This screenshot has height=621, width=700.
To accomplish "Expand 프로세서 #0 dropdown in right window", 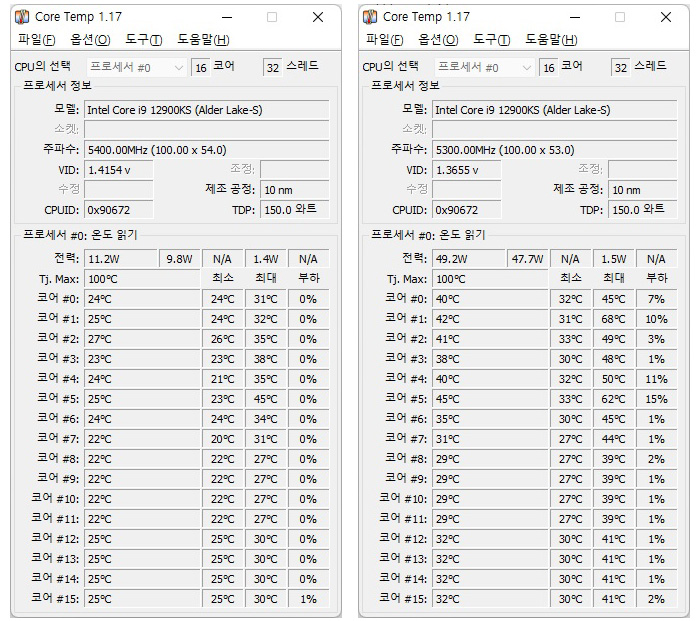I will (x=484, y=67).
